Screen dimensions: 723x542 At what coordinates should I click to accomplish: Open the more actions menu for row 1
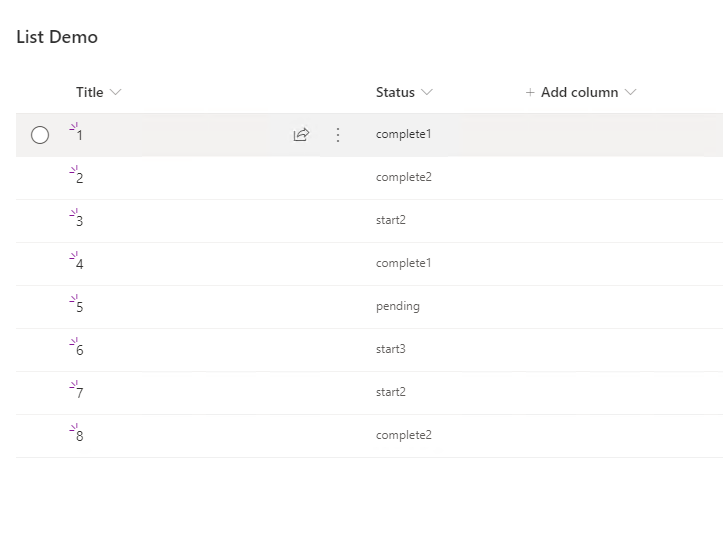338,135
